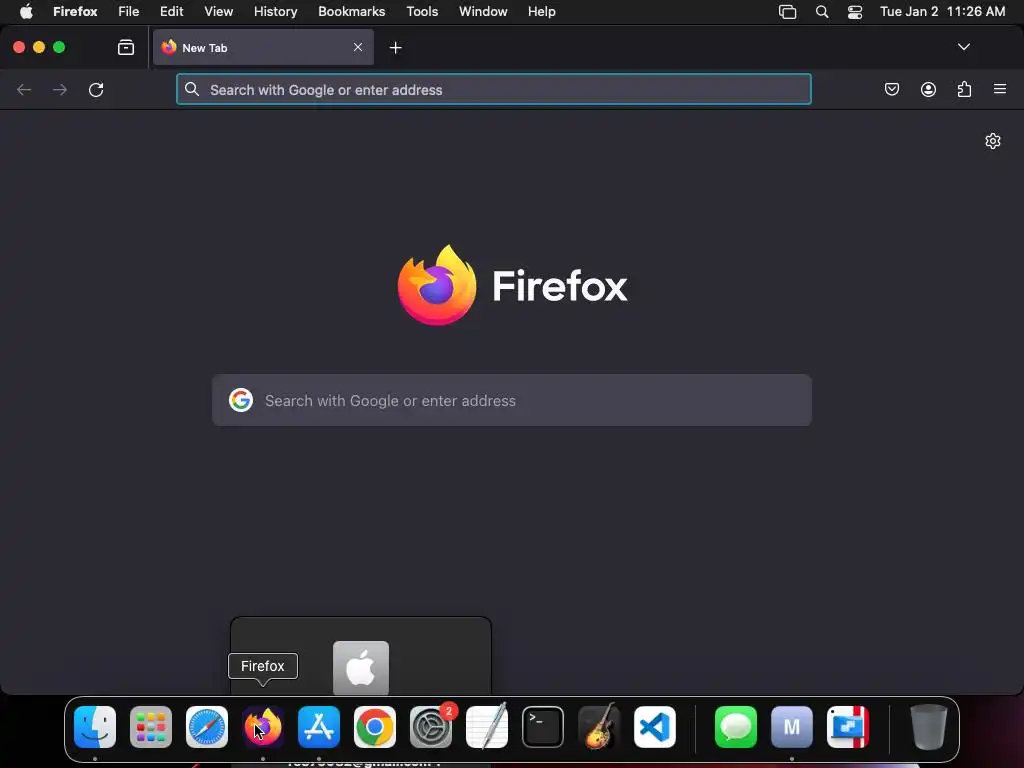
Task: Click the Apple logo thumbnail above the Dock
Action: [361, 667]
